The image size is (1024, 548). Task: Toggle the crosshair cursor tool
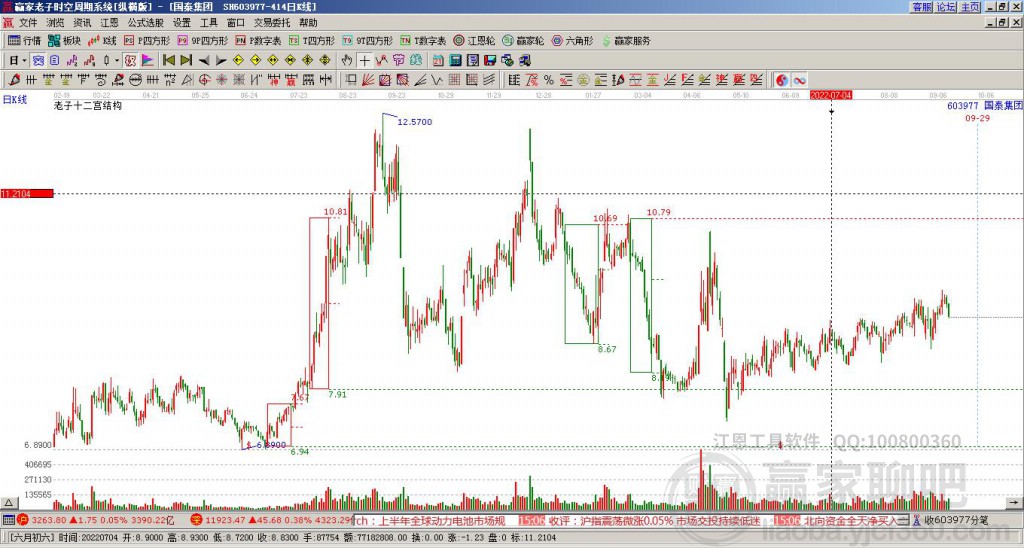click(364, 60)
